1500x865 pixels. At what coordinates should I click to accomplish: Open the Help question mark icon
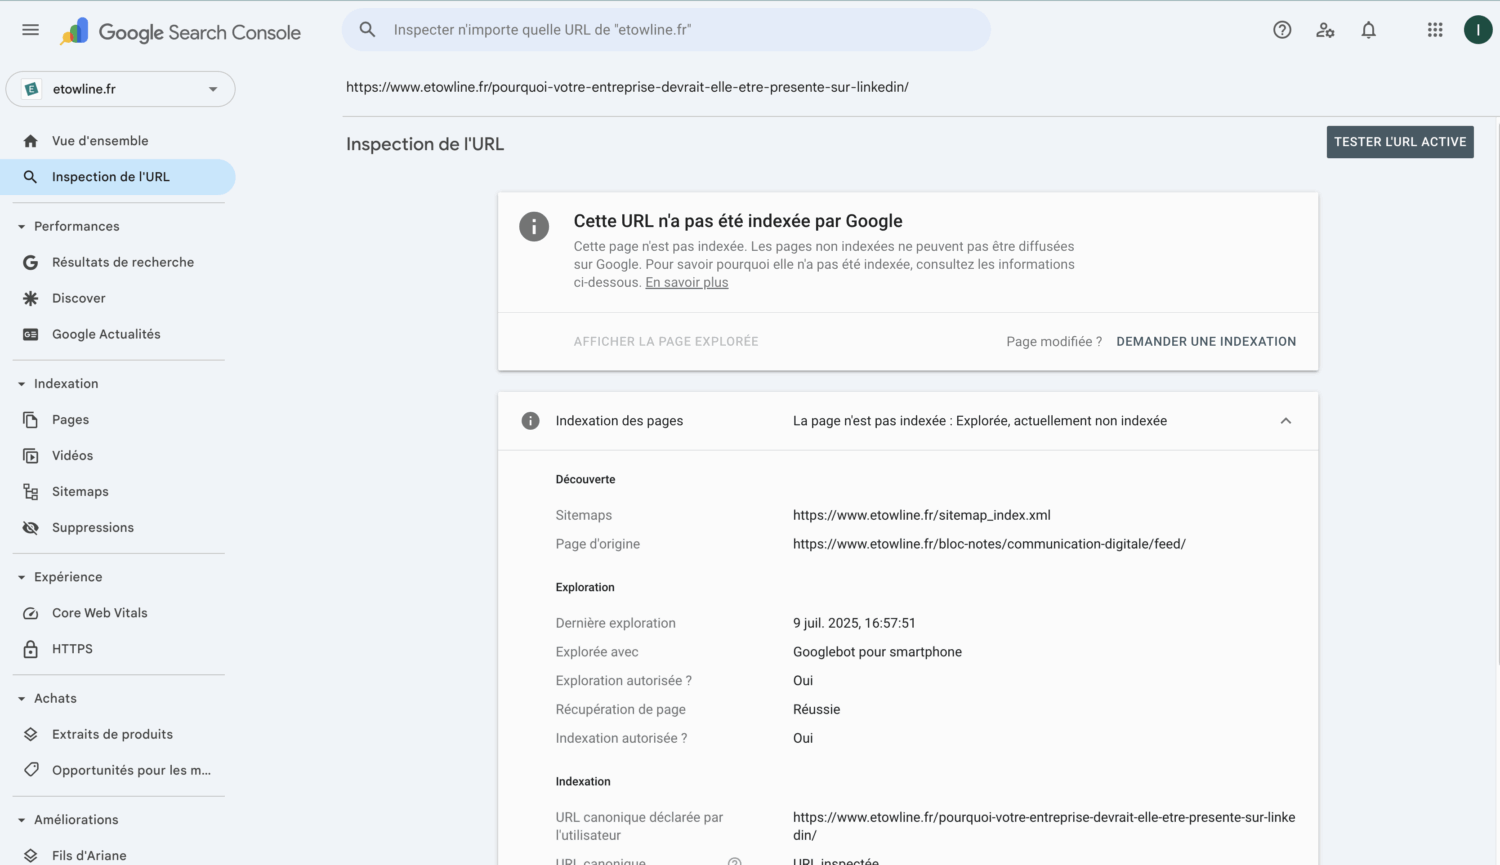(1282, 30)
